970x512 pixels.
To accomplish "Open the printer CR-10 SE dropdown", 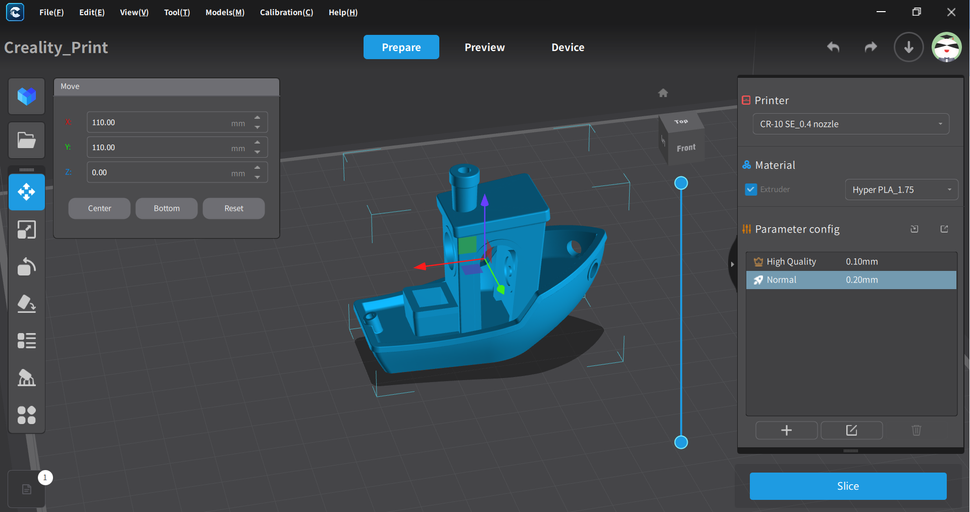I will (x=849, y=123).
